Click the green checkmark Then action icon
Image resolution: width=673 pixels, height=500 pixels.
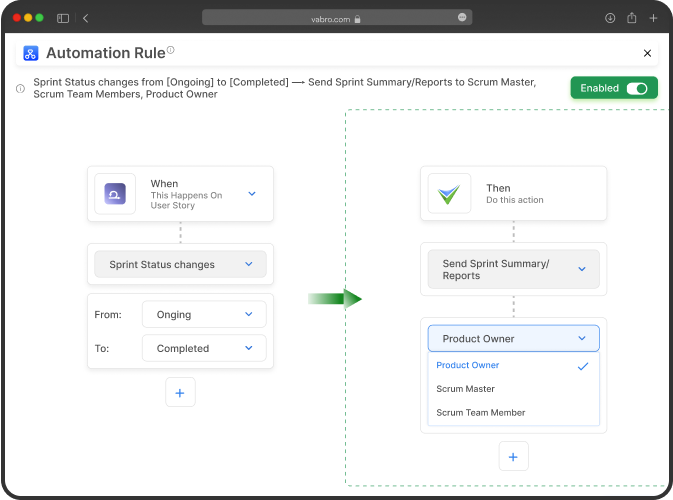(449, 193)
